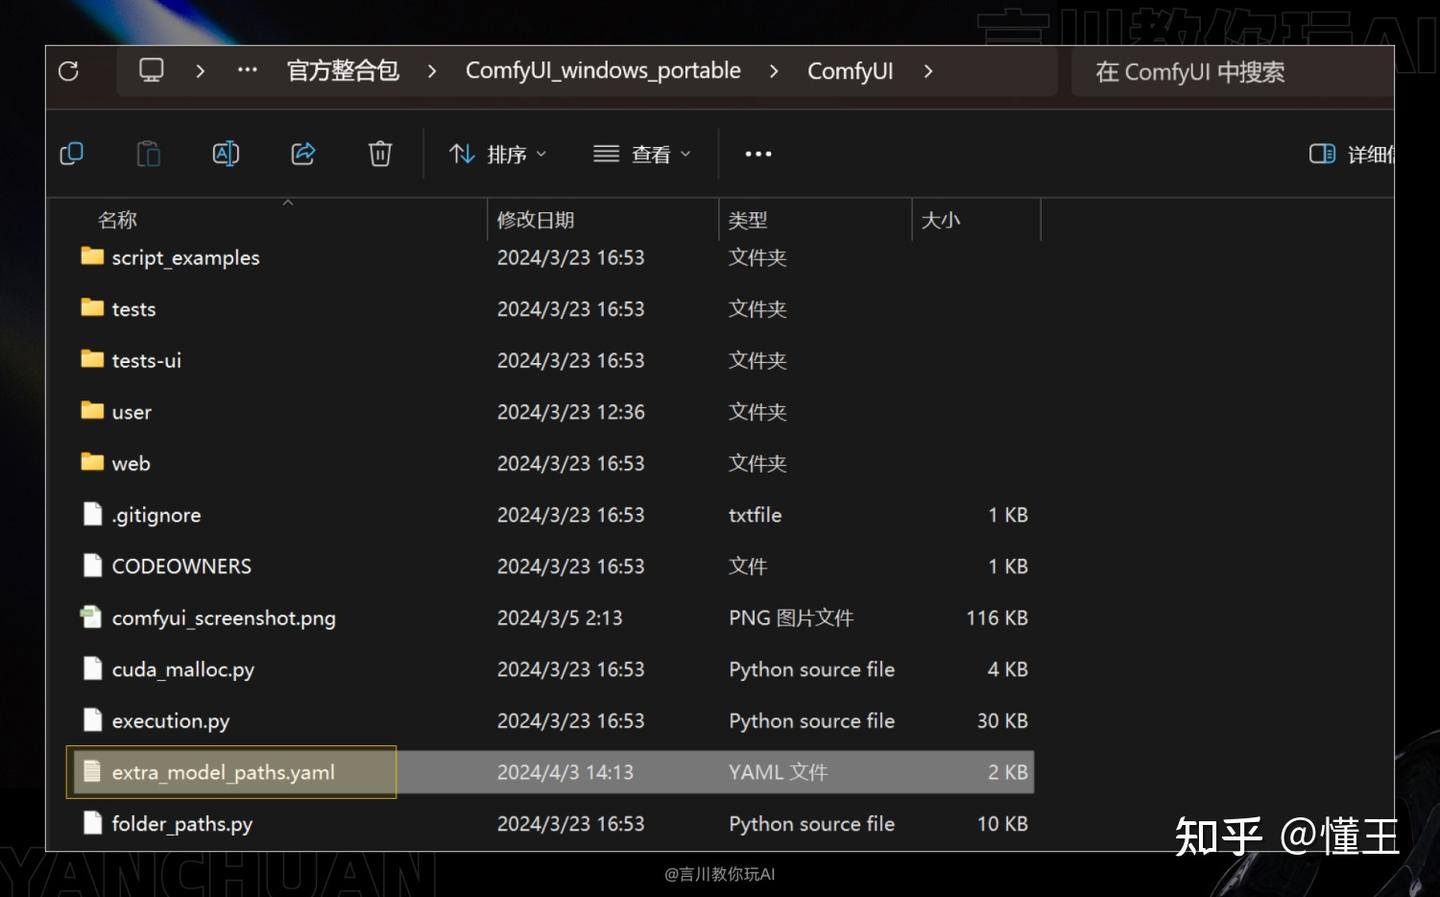Viewport: 1440px width, 897px height.
Task: Open the 排序 sort dropdown
Action: point(498,154)
